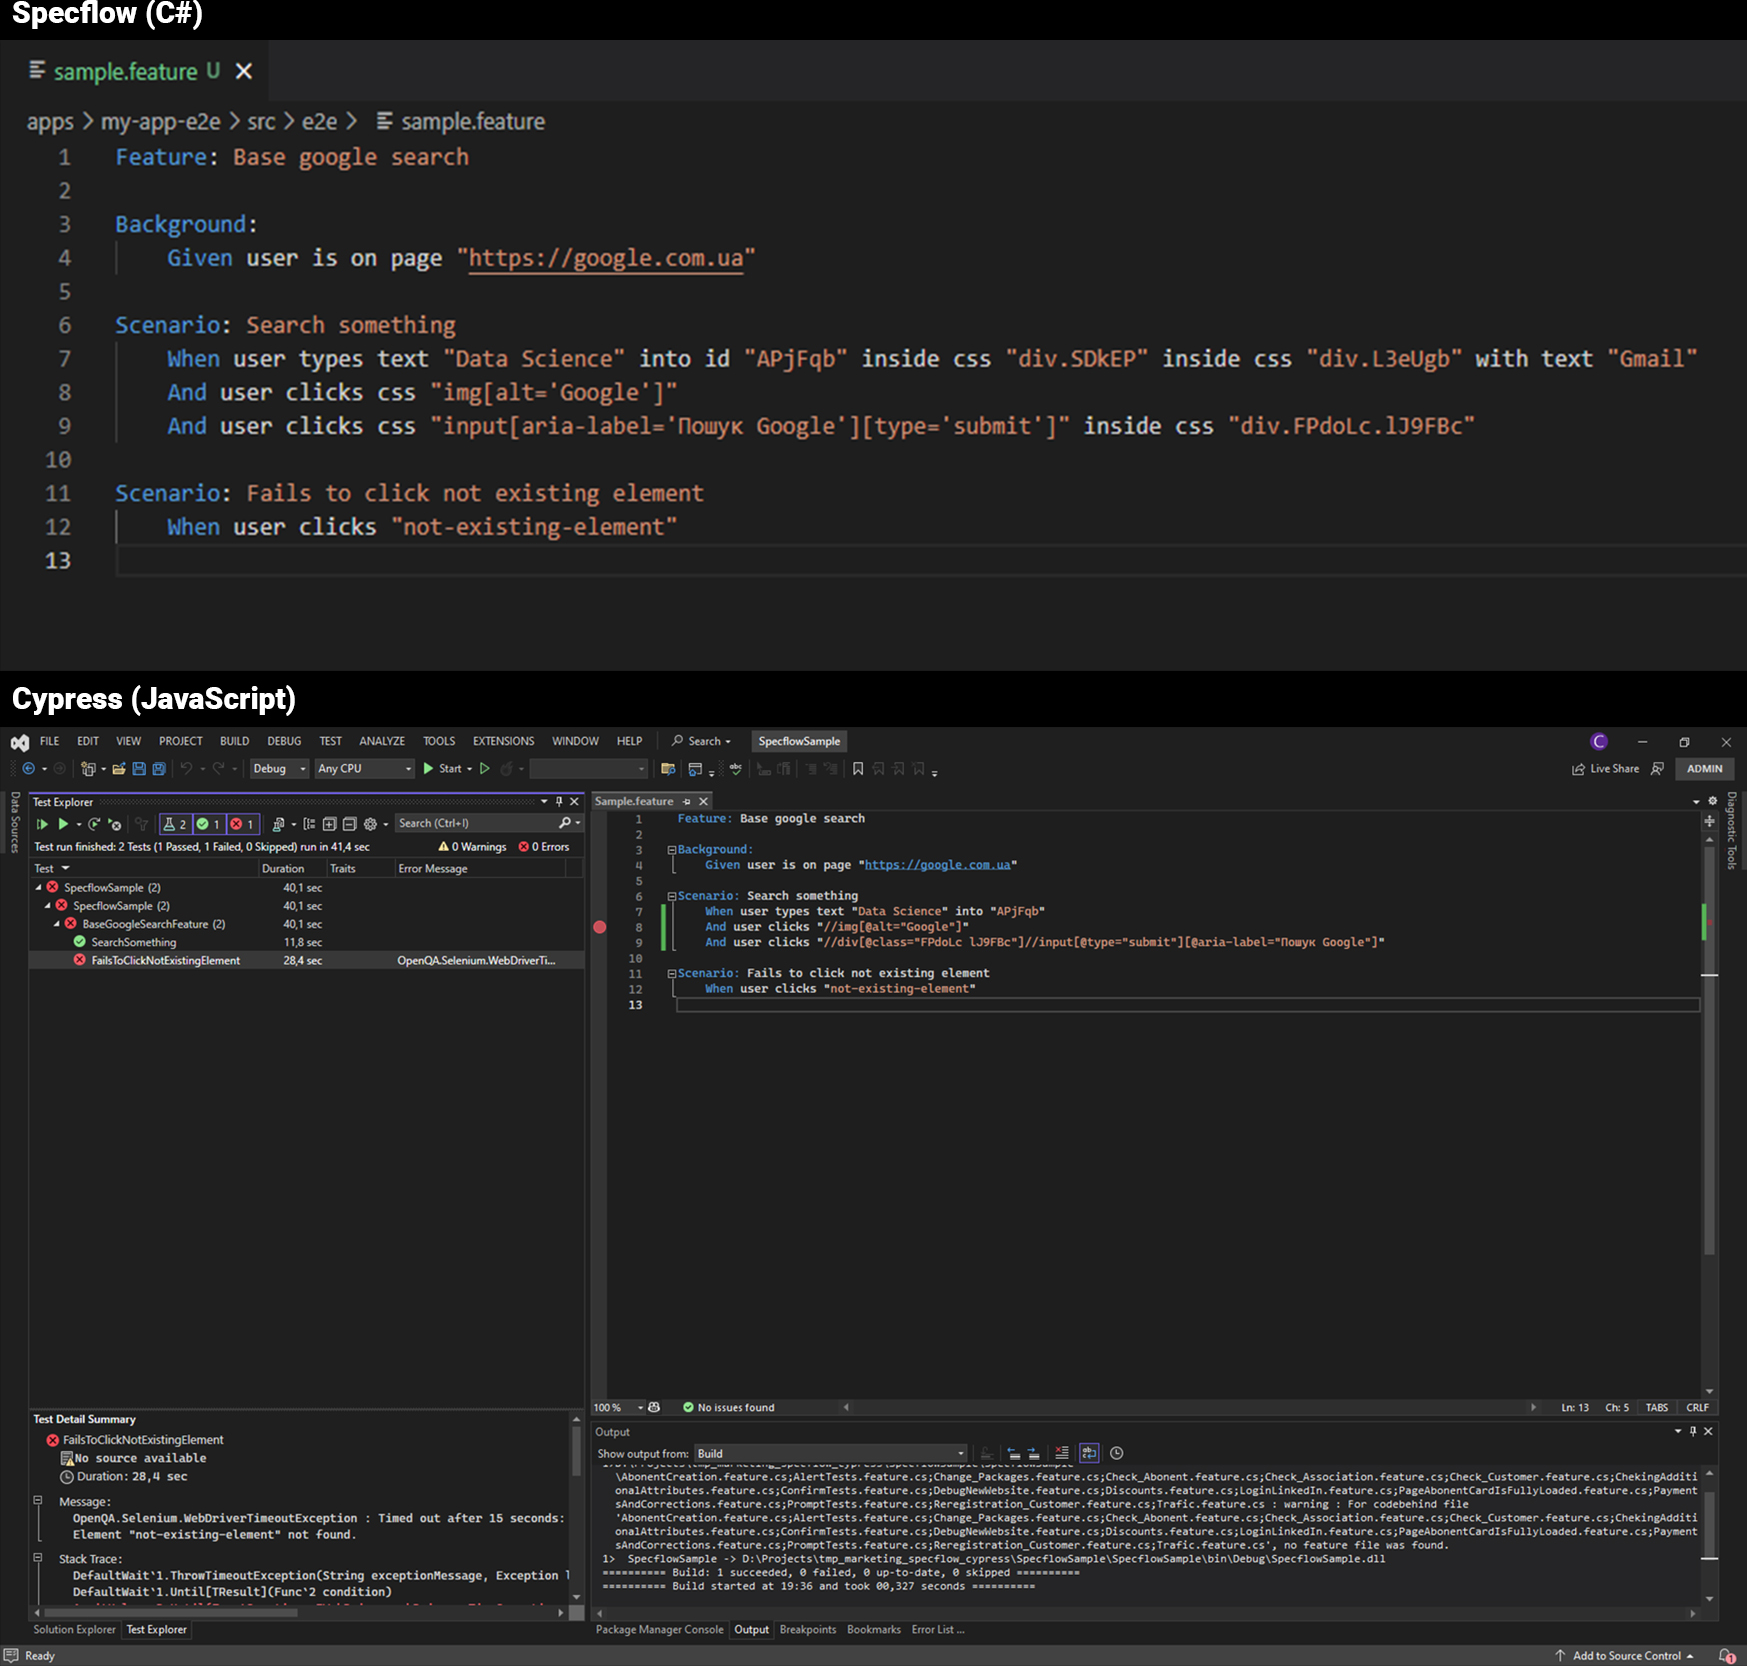Image resolution: width=1747 pixels, height=1666 pixels.
Task: Click Expand All icon in Test Explorer
Action: [x=329, y=824]
